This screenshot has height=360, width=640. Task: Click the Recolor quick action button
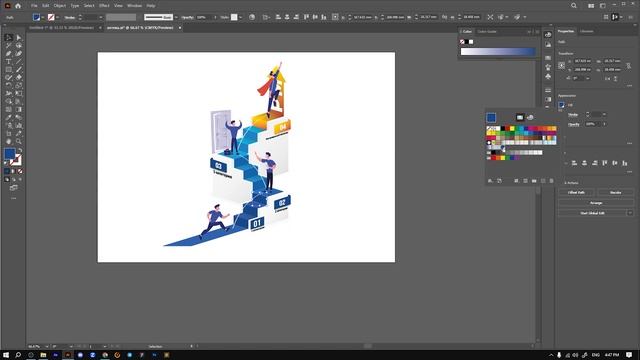pyautogui.click(x=615, y=192)
